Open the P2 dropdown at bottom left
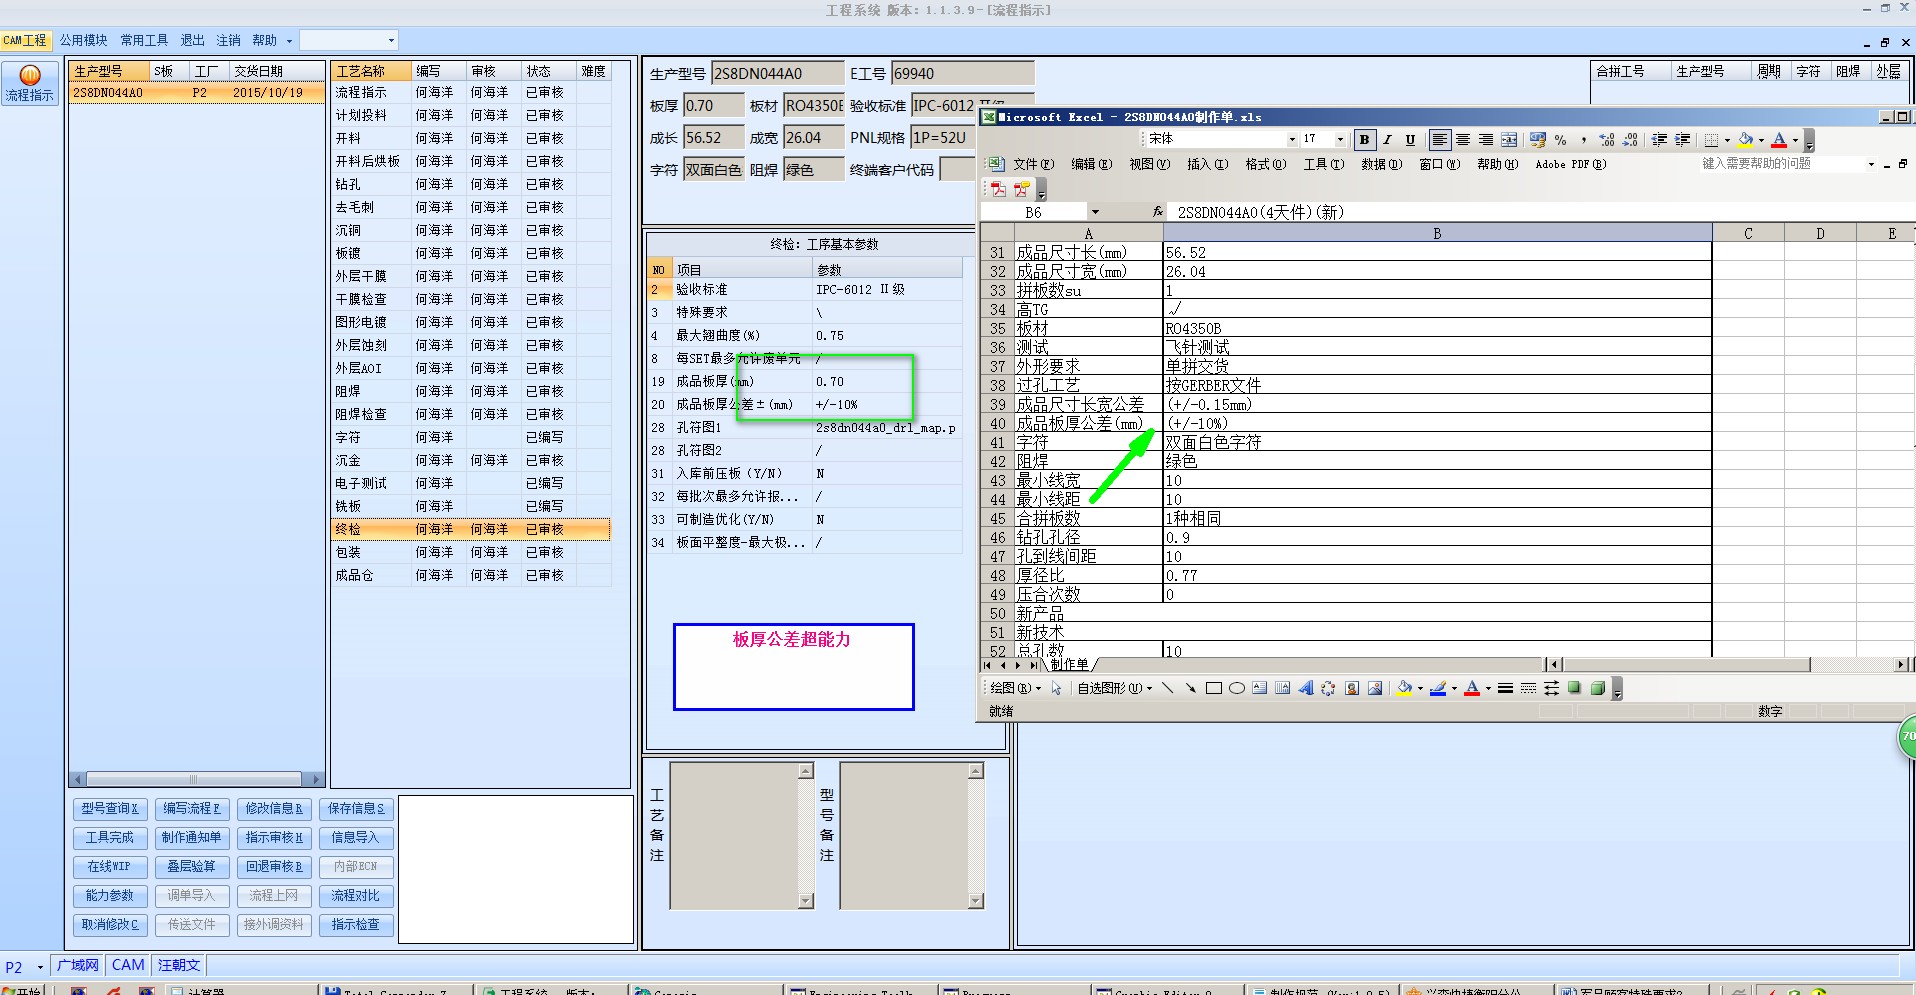 [40, 967]
